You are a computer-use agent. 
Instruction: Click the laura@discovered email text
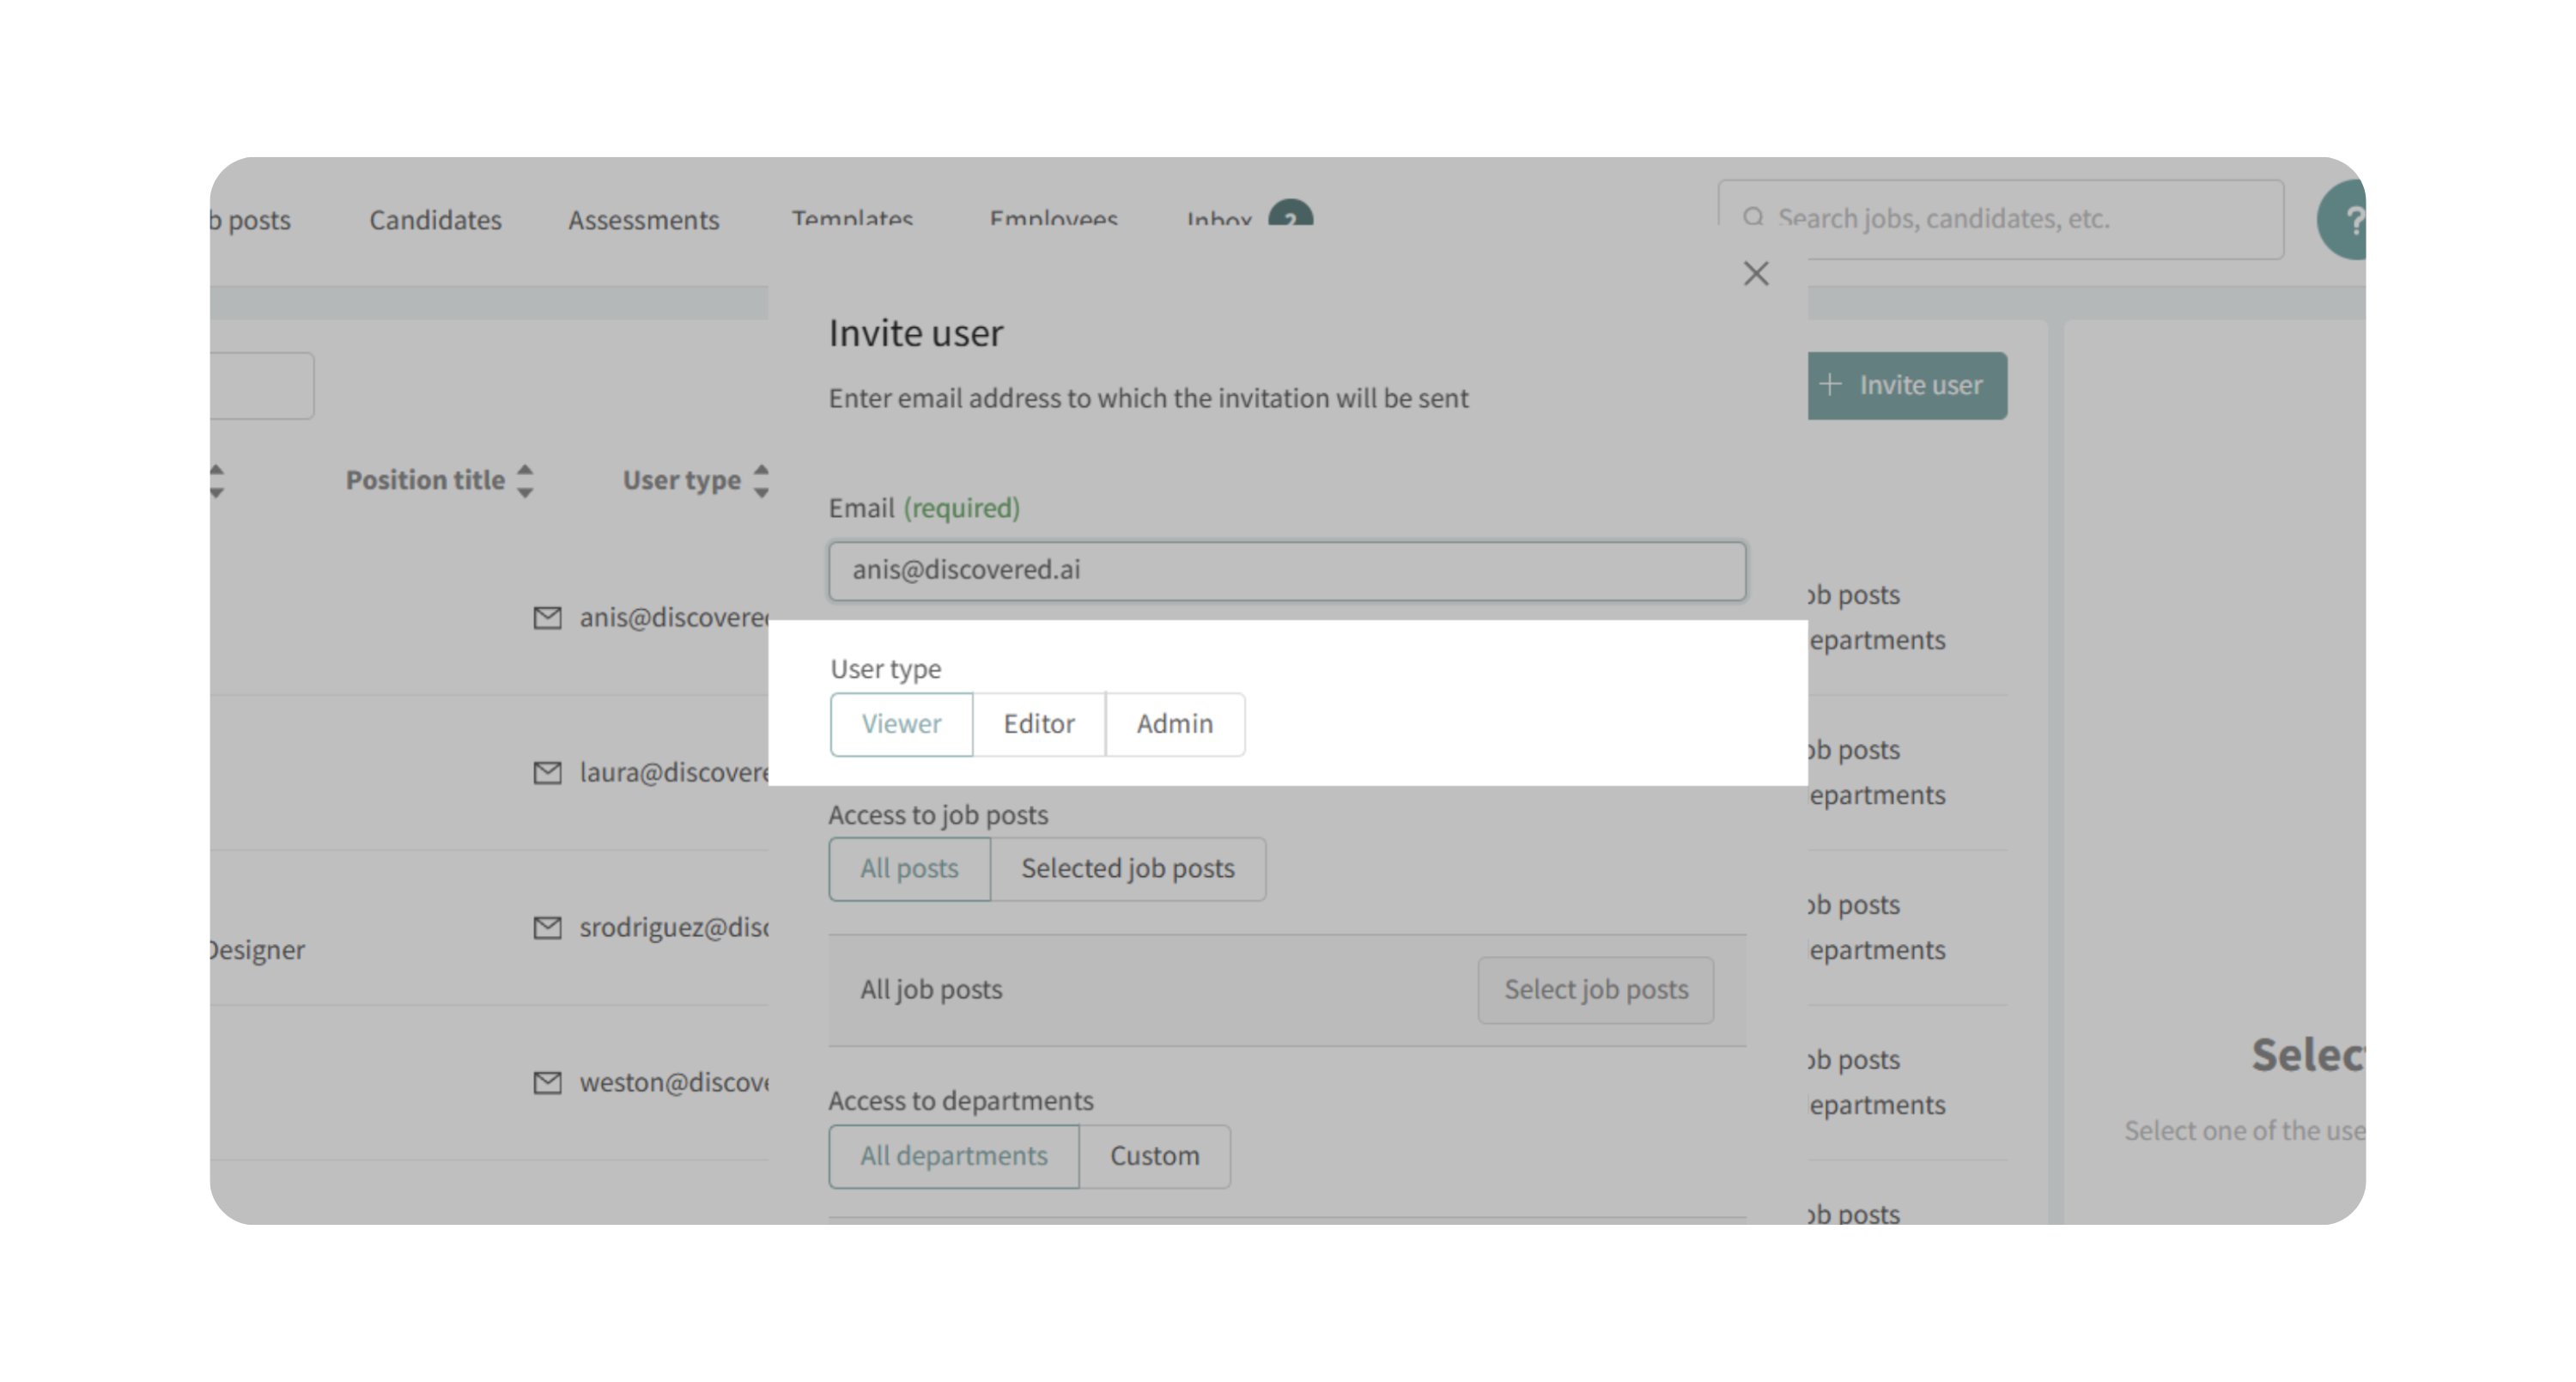674,773
